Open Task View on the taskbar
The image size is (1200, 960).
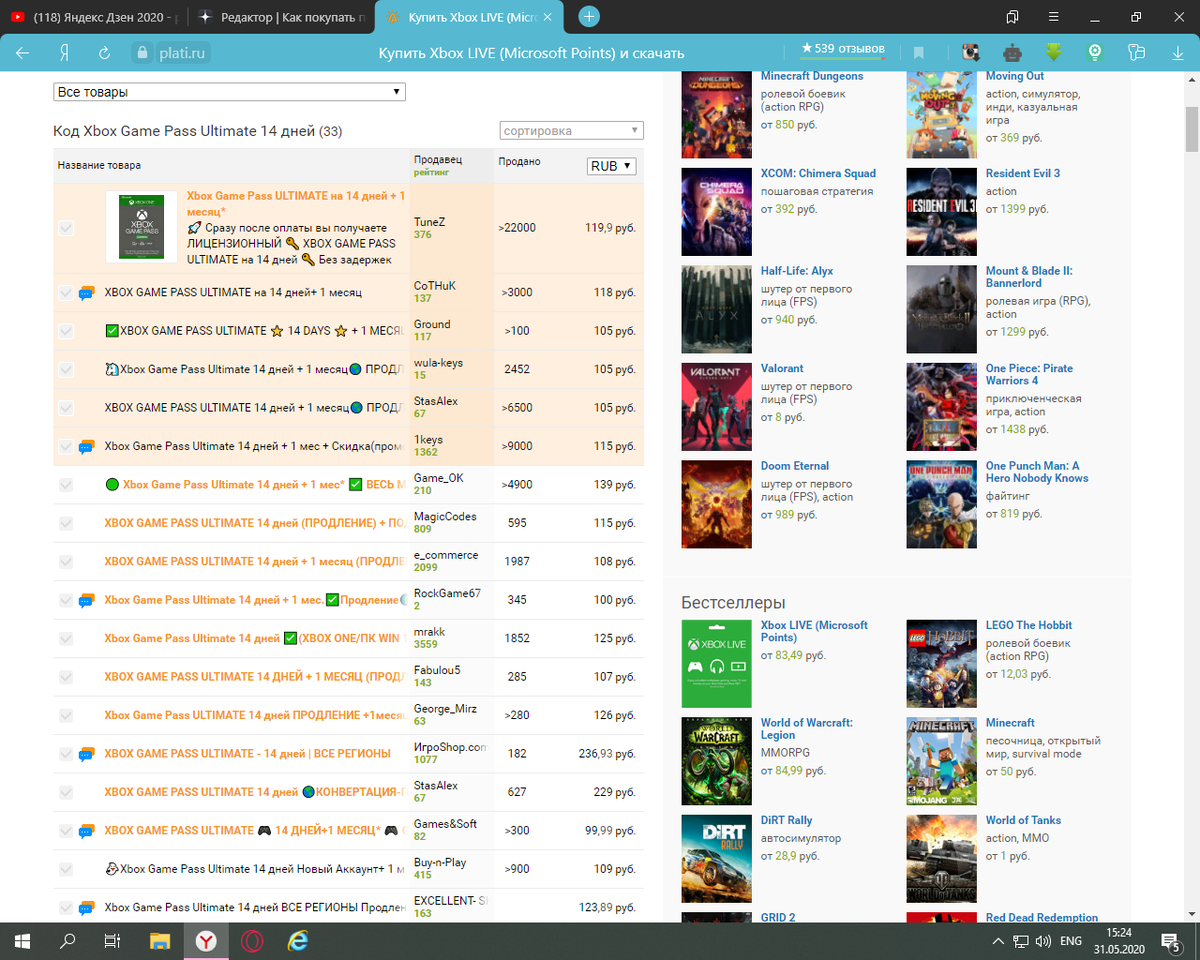113,941
